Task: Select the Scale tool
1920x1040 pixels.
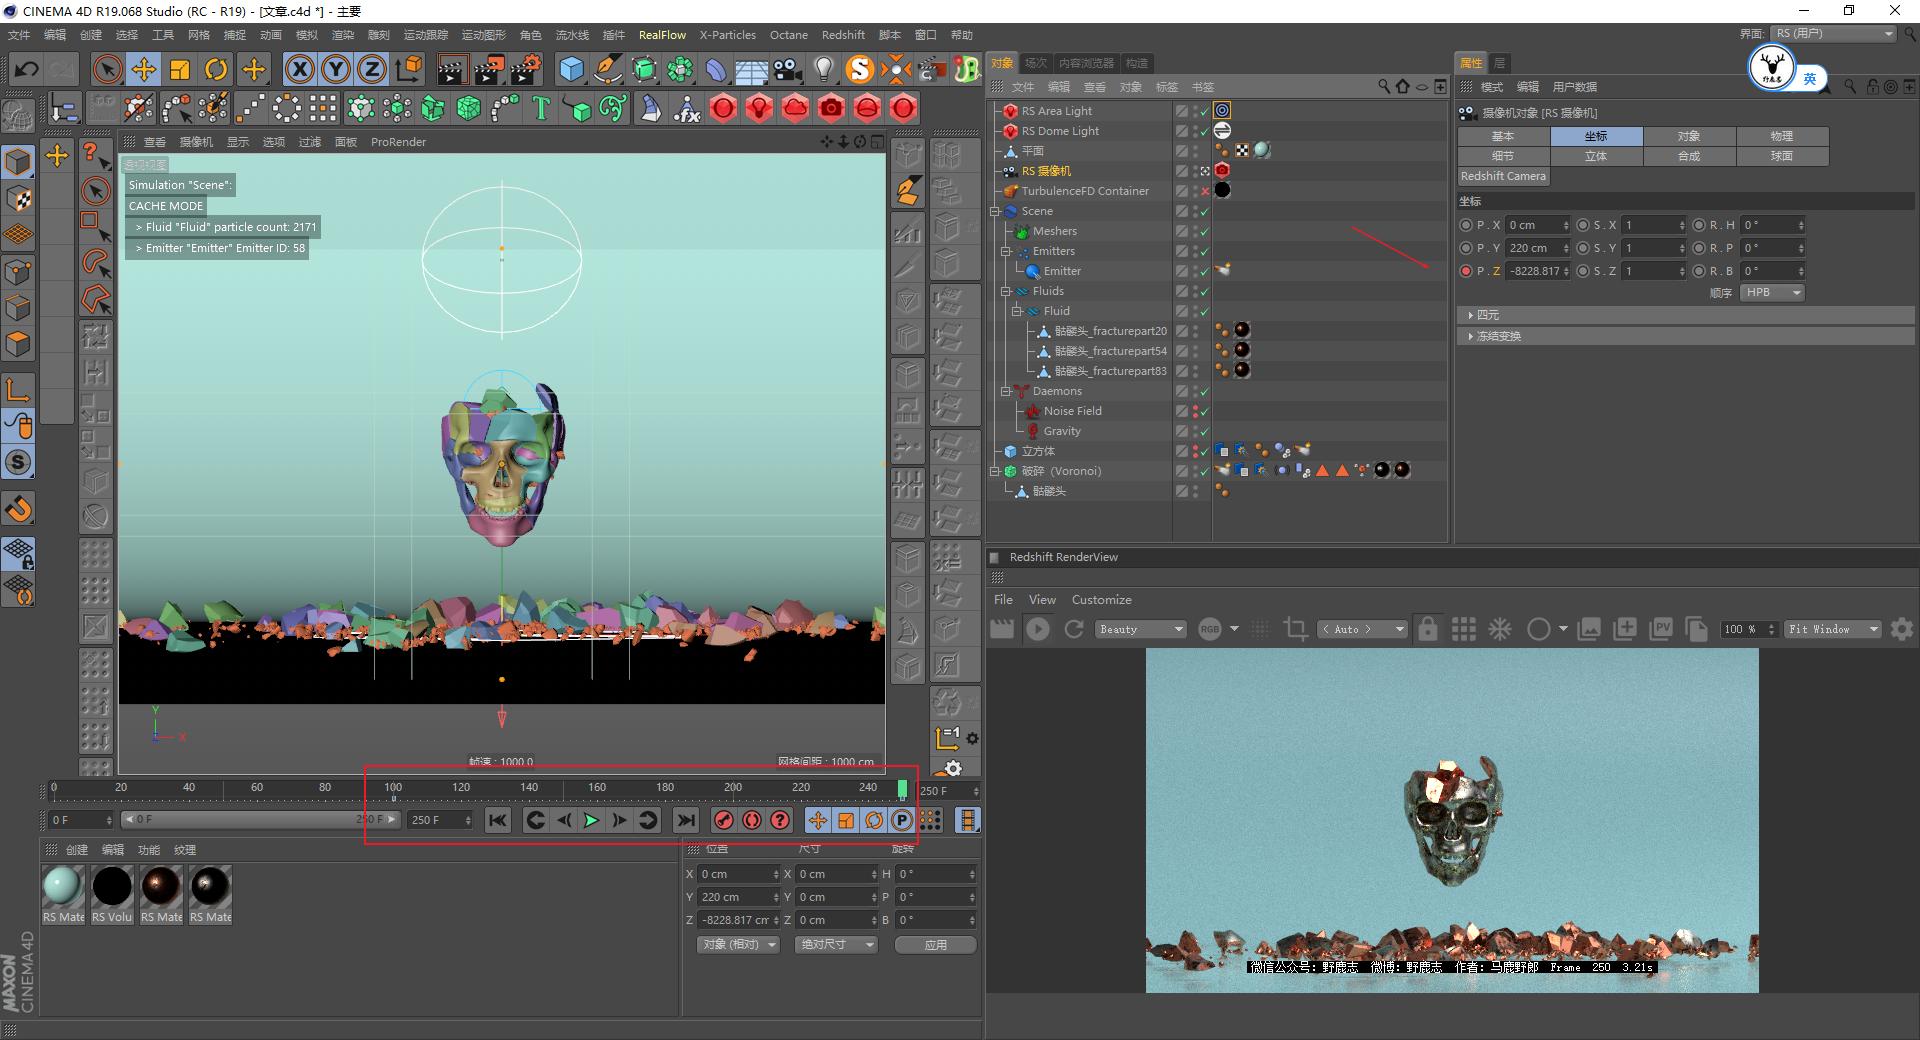Action: click(181, 69)
